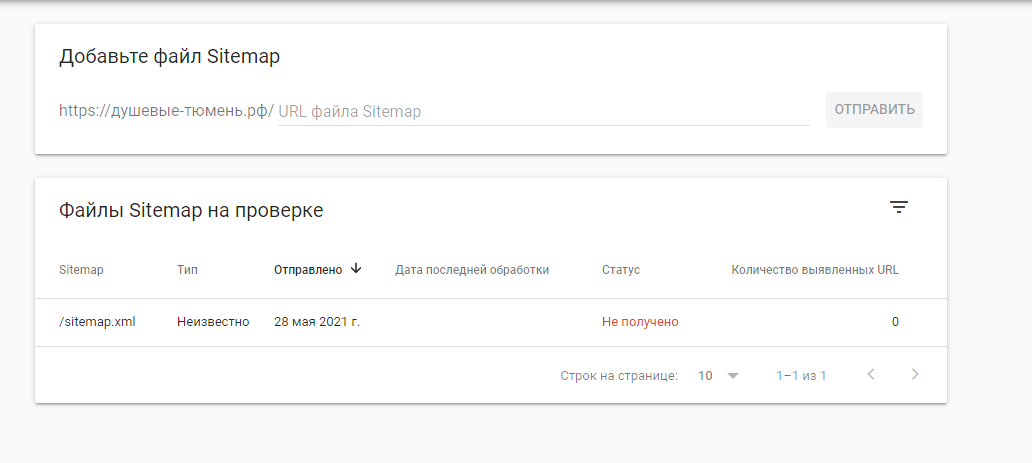Image resolution: width=1032 pixels, height=463 pixels.
Task: Go to previous page of sitemap list
Action: pos(871,375)
